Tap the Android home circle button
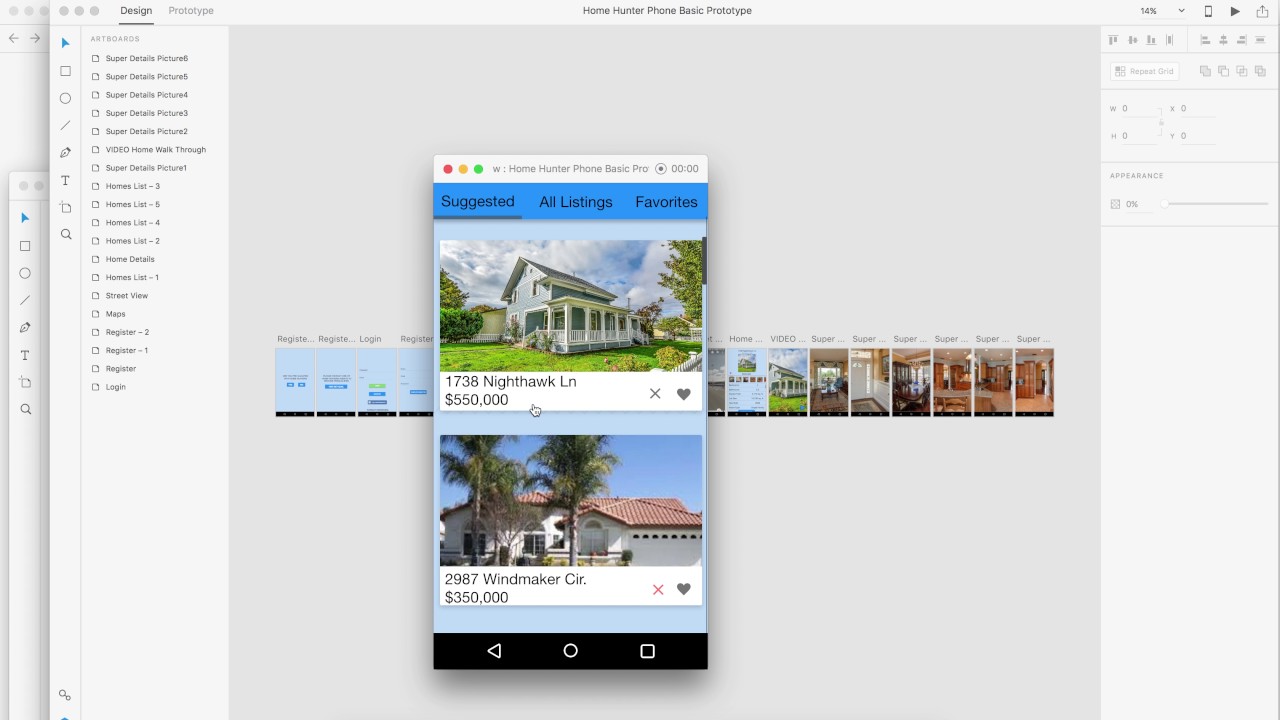The image size is (1280, 720). click(570, 651)
